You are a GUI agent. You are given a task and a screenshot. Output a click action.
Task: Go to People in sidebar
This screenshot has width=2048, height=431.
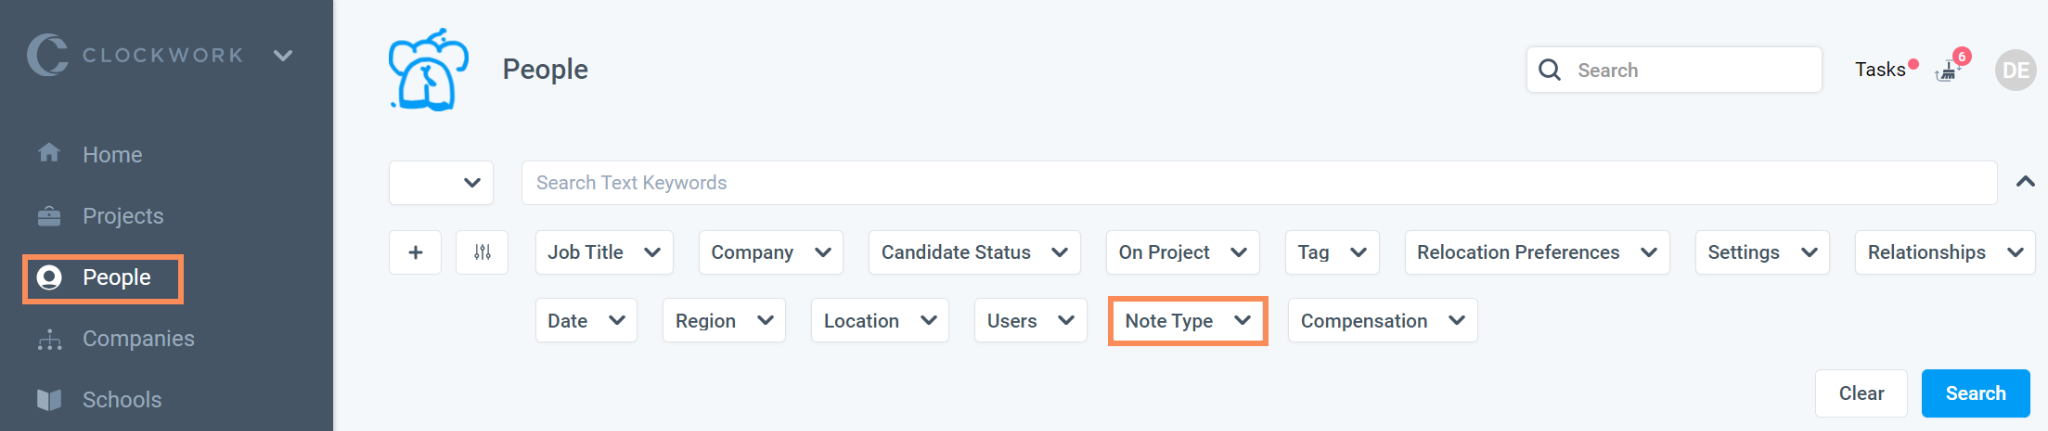pyautogui.click(x=103, y=278)
